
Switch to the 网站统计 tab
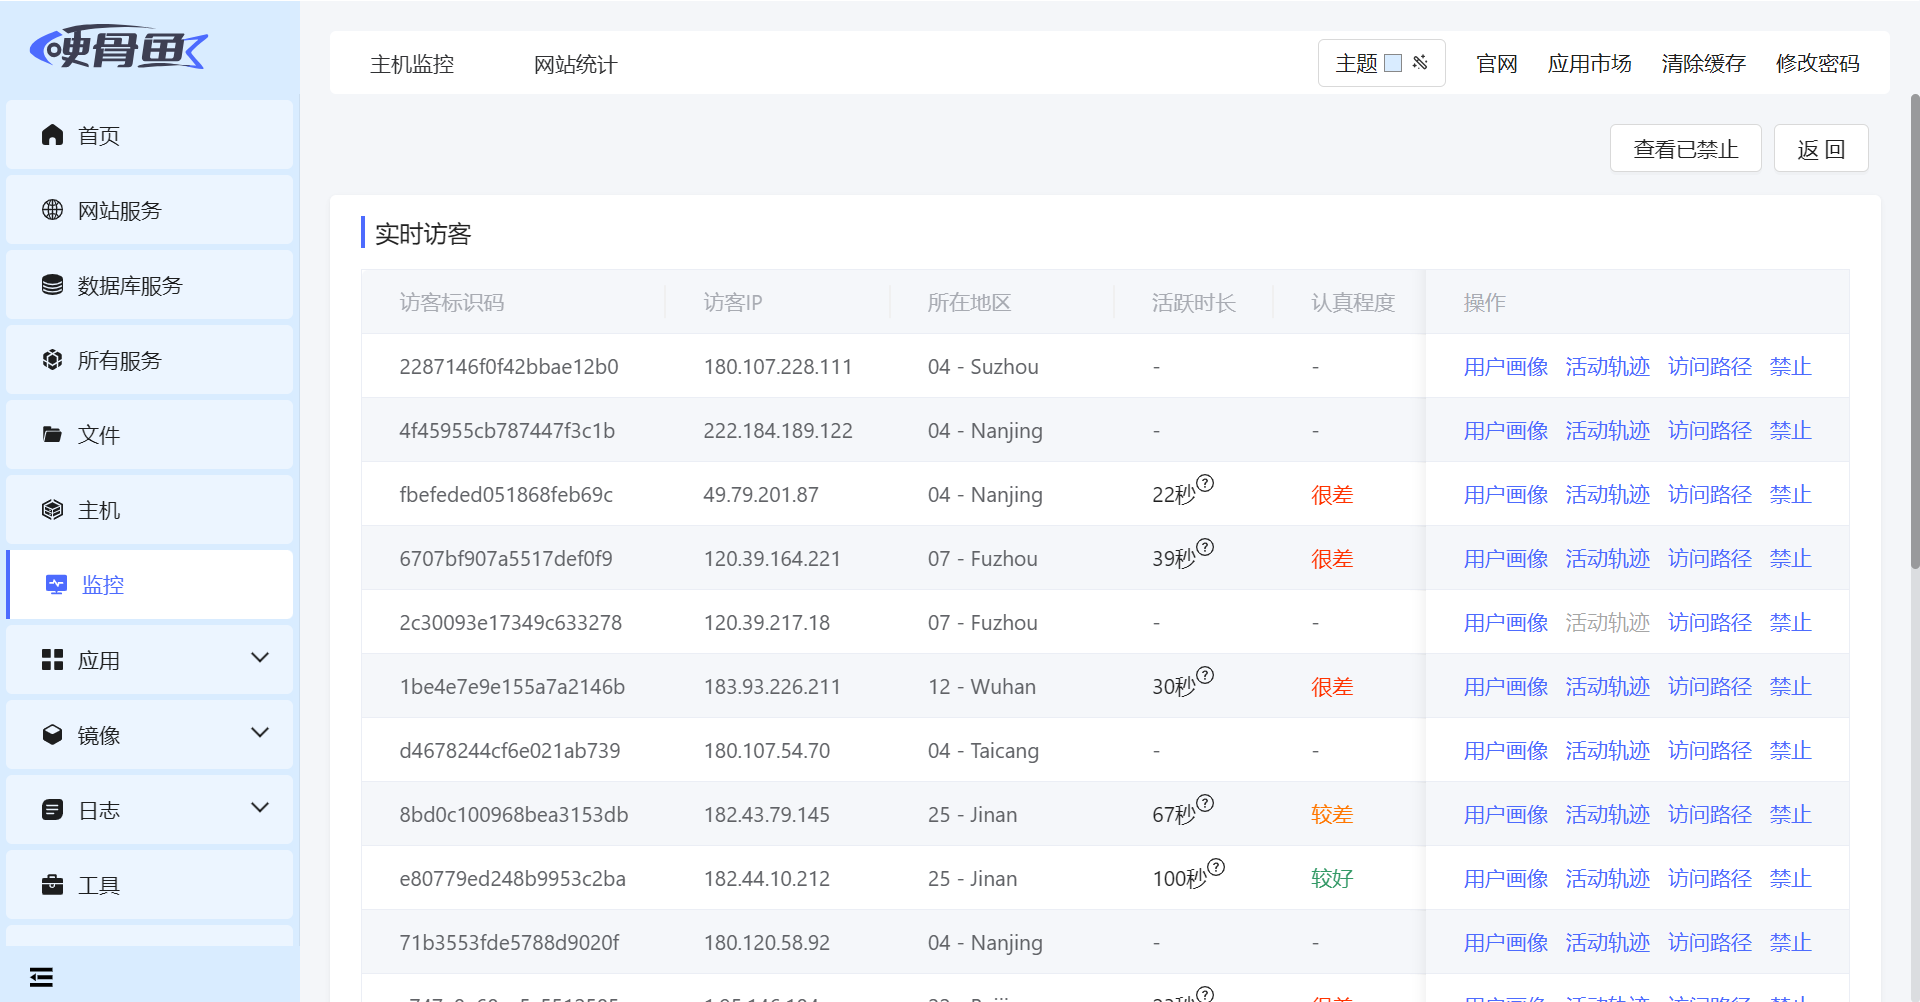pyautogui.click(x=575, y=65)
